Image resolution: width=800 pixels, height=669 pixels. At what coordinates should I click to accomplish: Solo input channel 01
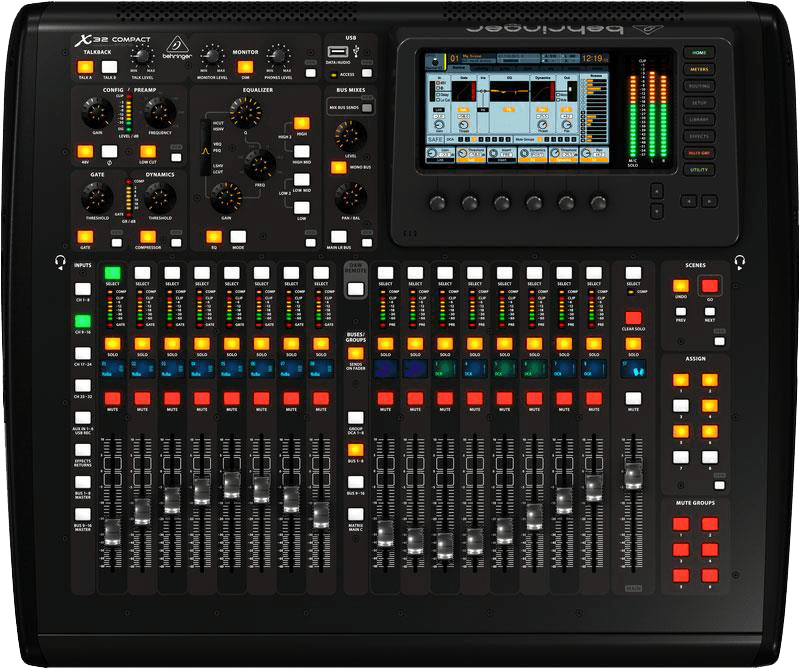tap(112, 343)
